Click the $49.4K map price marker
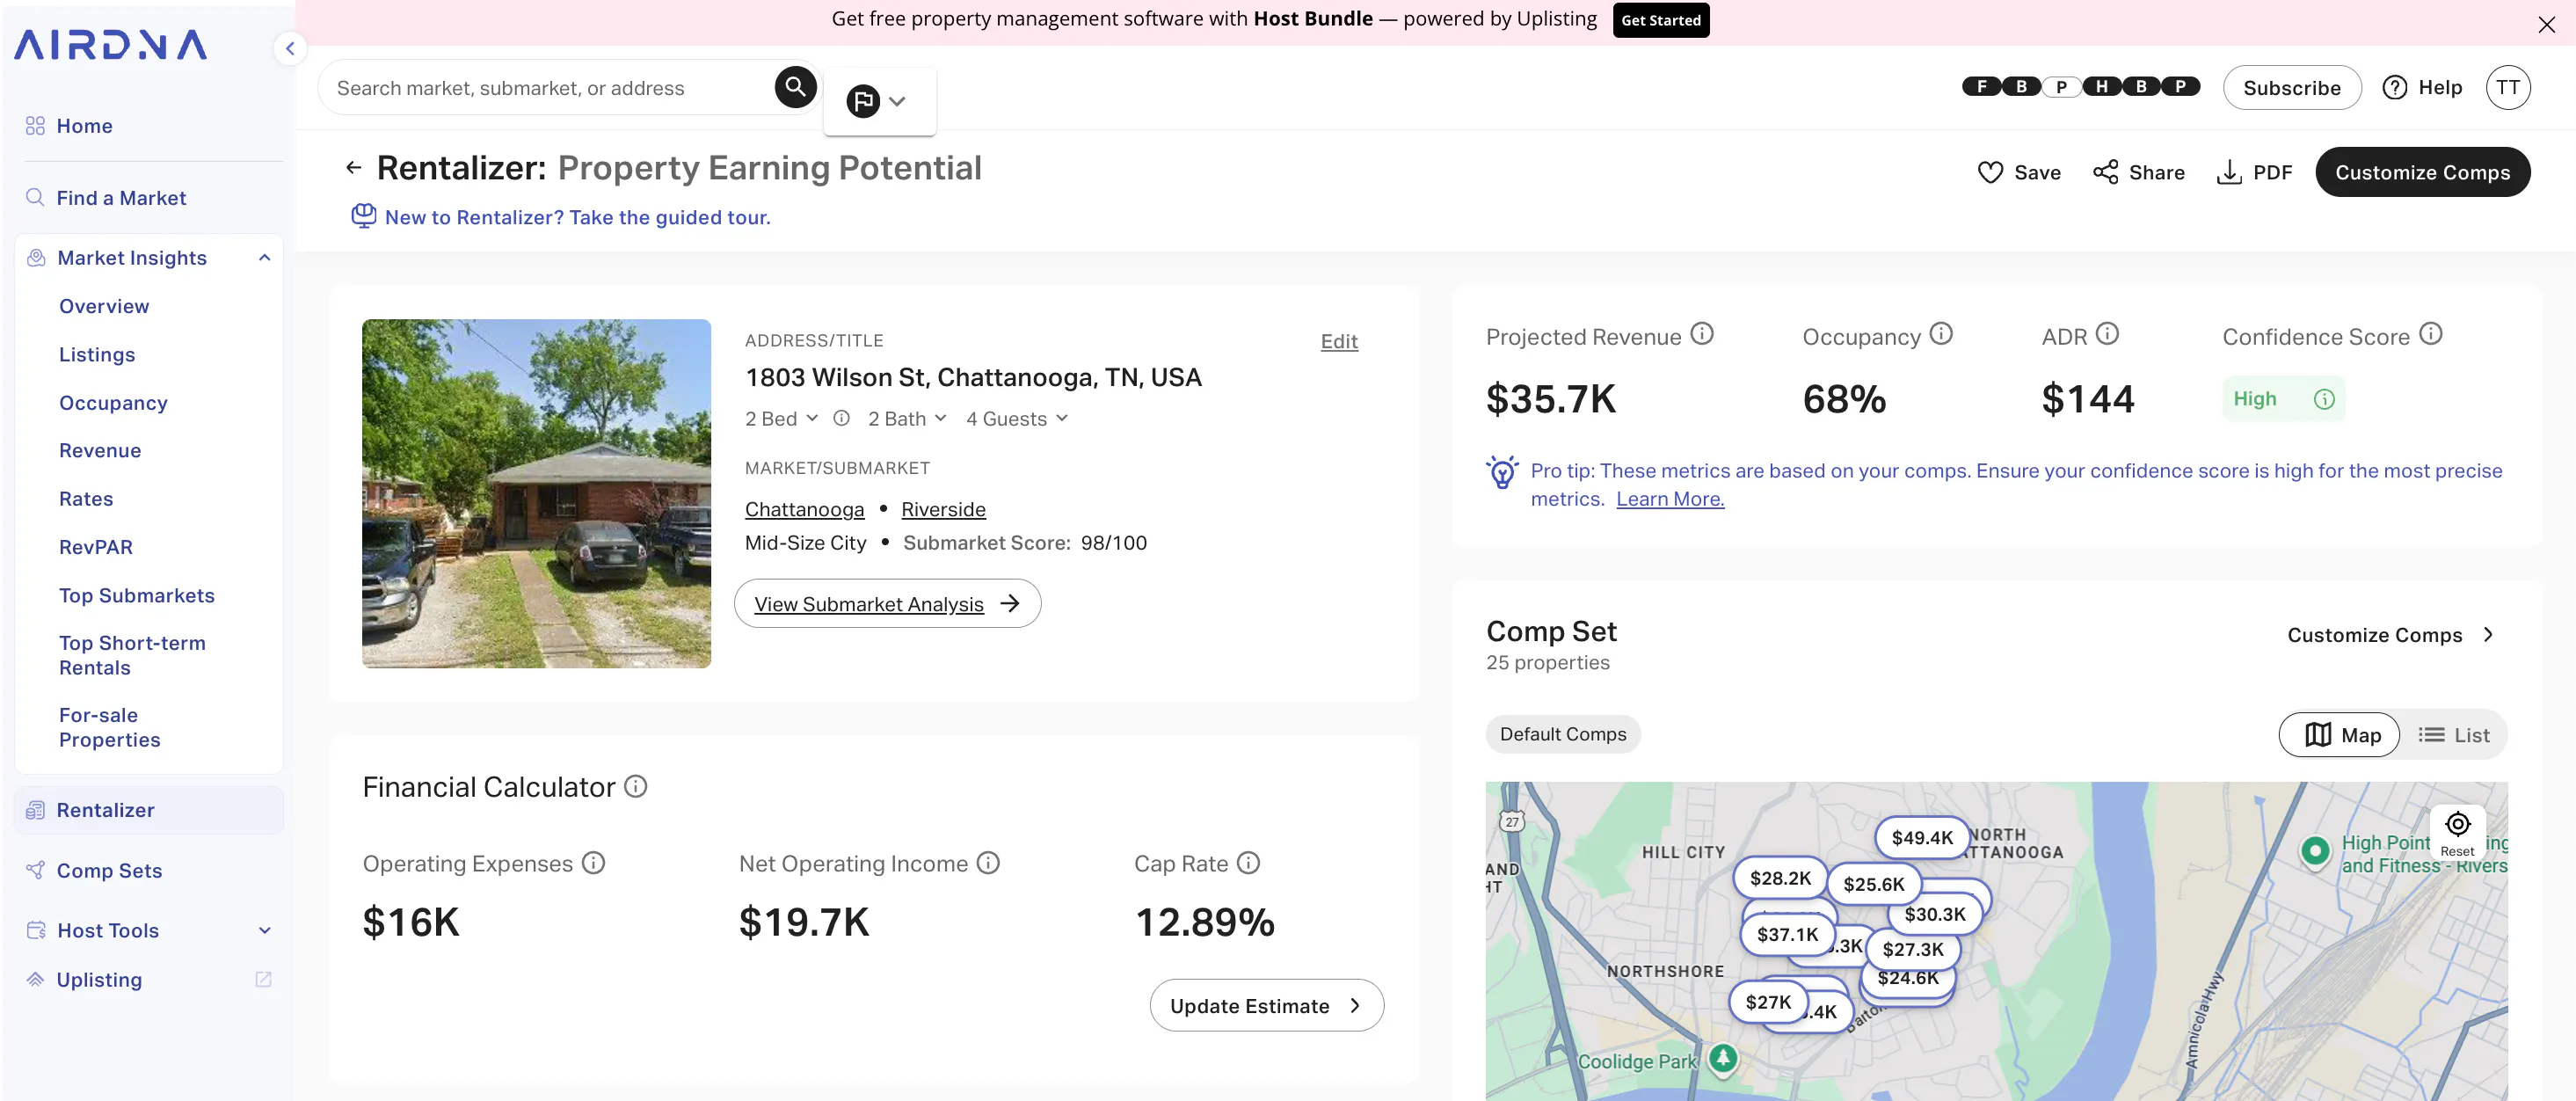 [x=1922, y=838]
